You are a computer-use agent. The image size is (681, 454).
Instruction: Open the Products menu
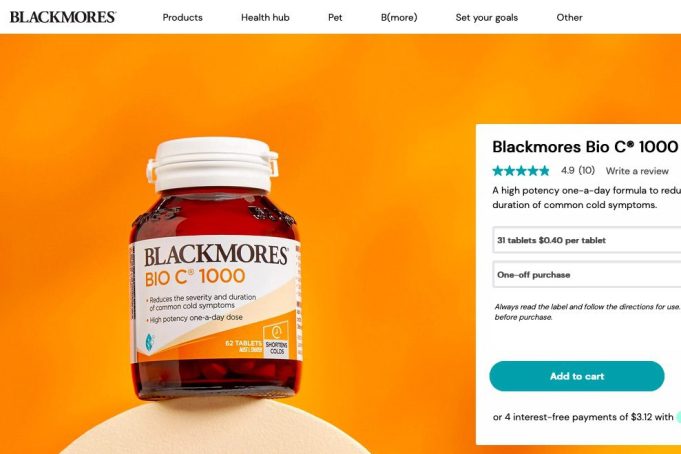[x=182, y=18]
